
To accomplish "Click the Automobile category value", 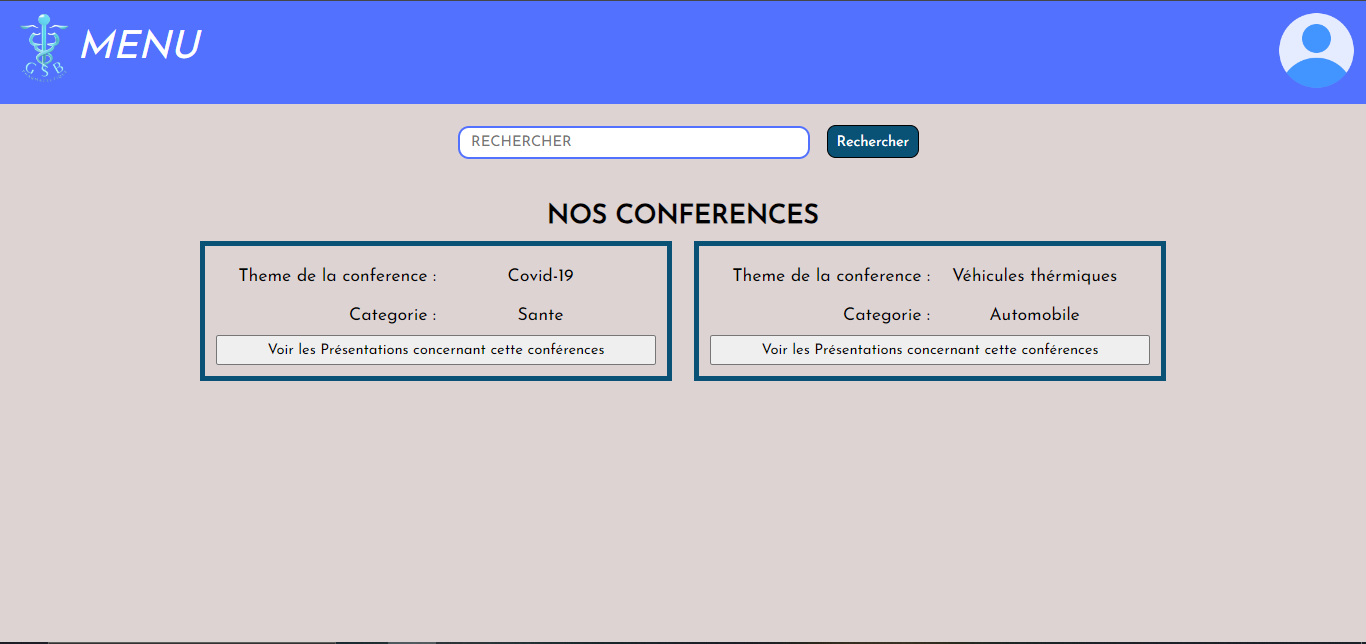I will pyautogui.click(x=1034, y=315).
